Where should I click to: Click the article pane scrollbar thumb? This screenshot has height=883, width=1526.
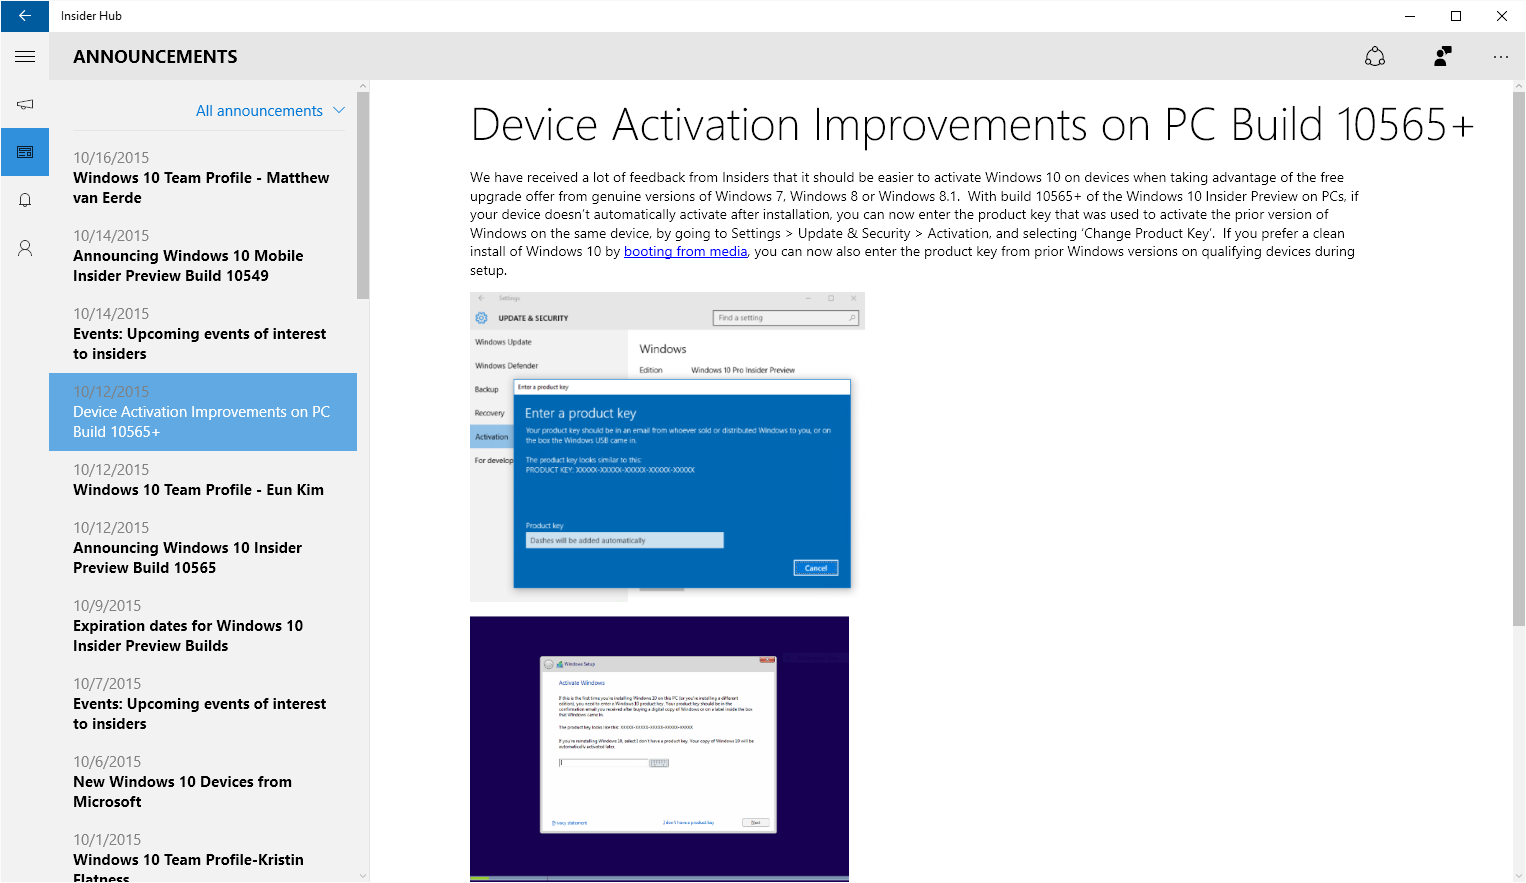[1519, 360]
